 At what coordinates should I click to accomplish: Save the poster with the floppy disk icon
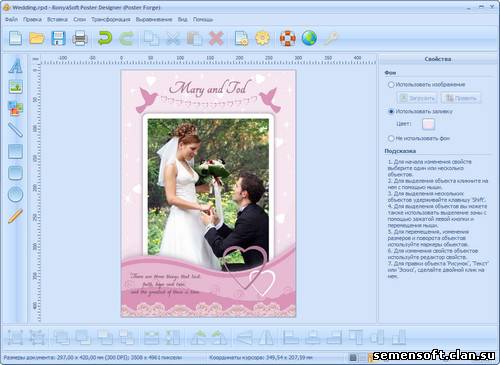pos(58,38)
